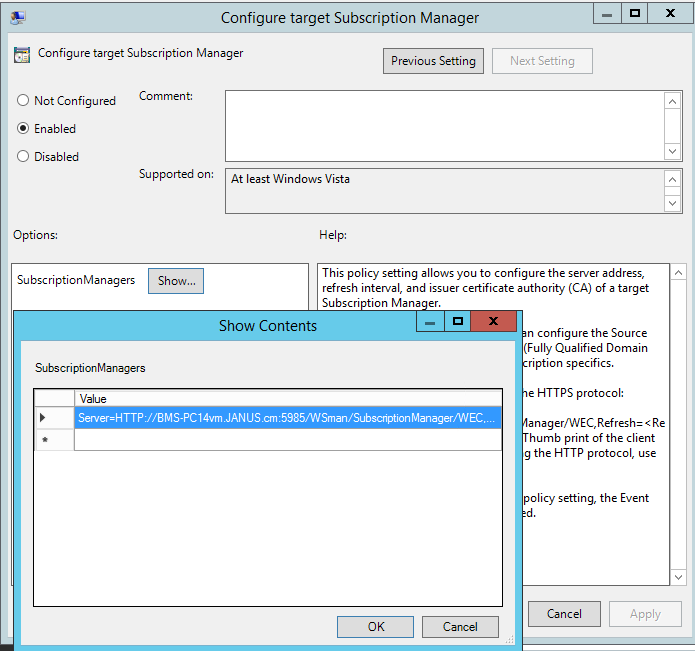
Task: Click the policy setting icon beside the title
Action: [x=22, y=54]
